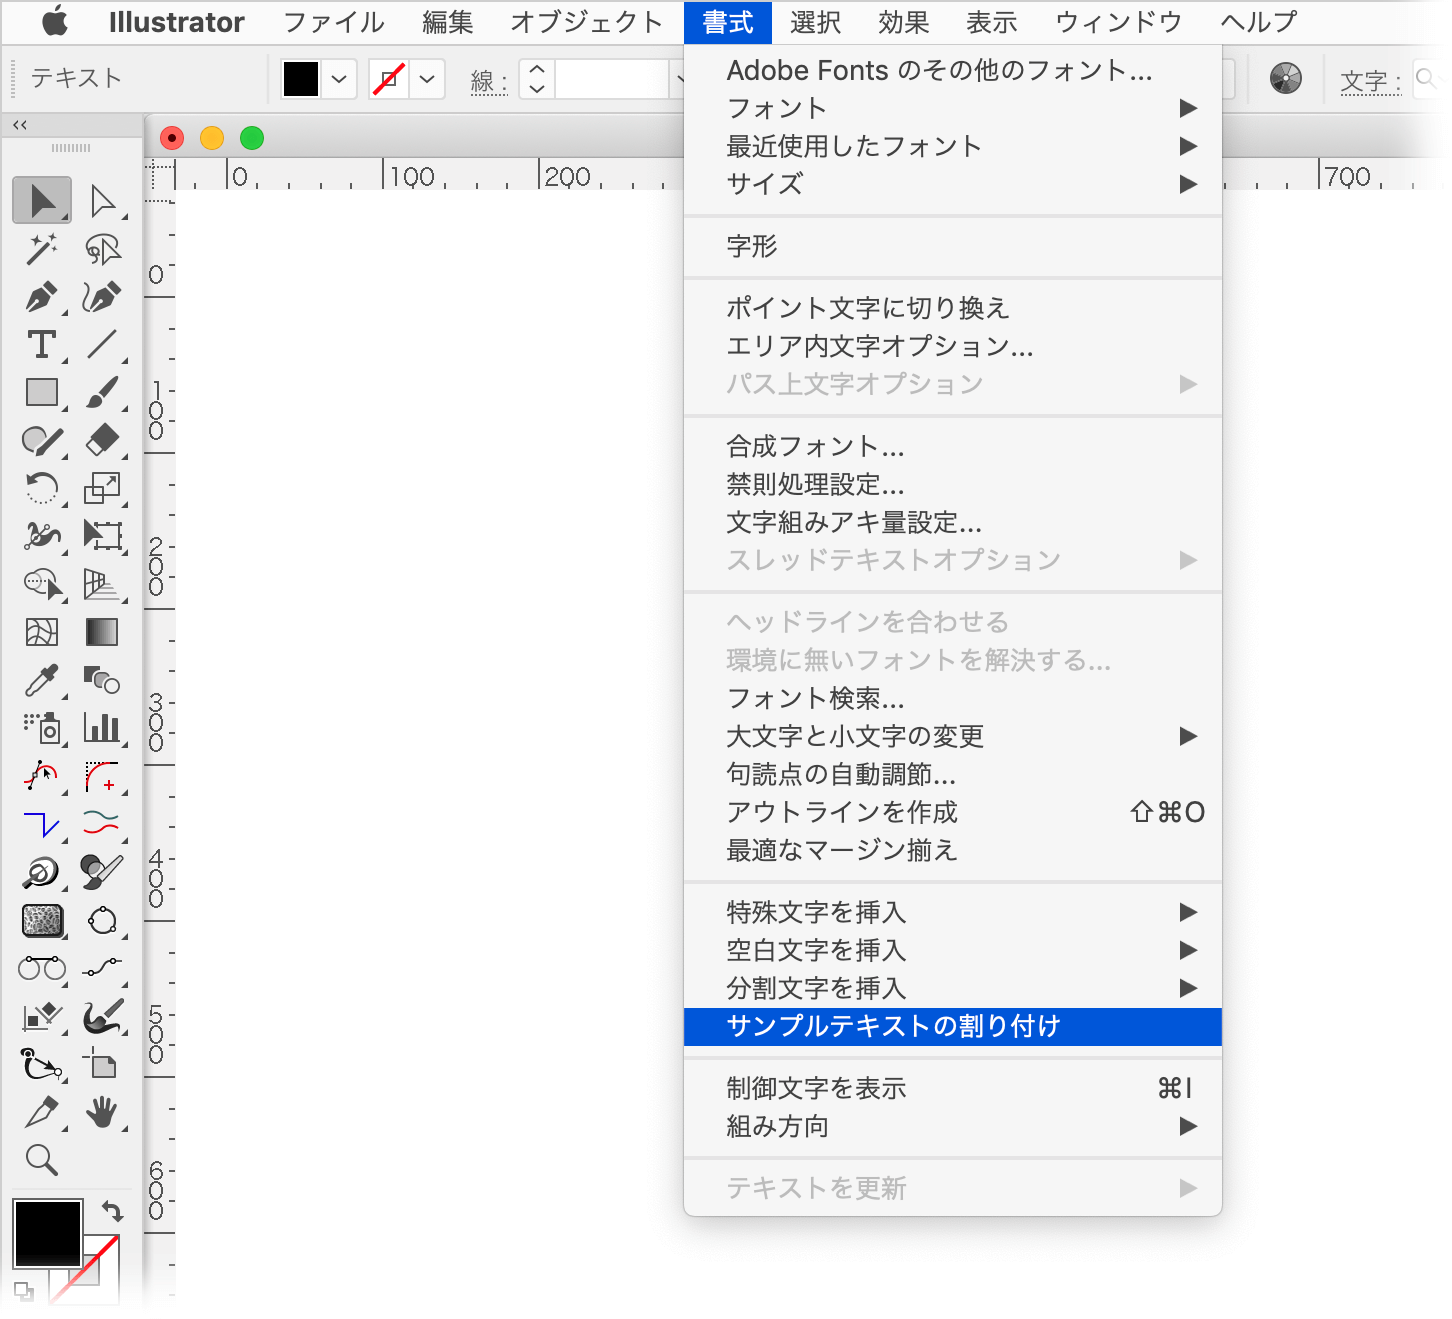This screenshot has width=1452, height=1319.
Task: Select the Magic Wand tool
Action: pyautogui.click(x=42, y=249)
